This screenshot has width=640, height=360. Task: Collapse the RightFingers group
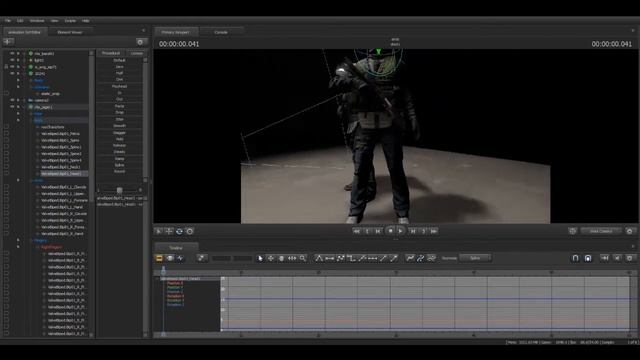(18, 247)
